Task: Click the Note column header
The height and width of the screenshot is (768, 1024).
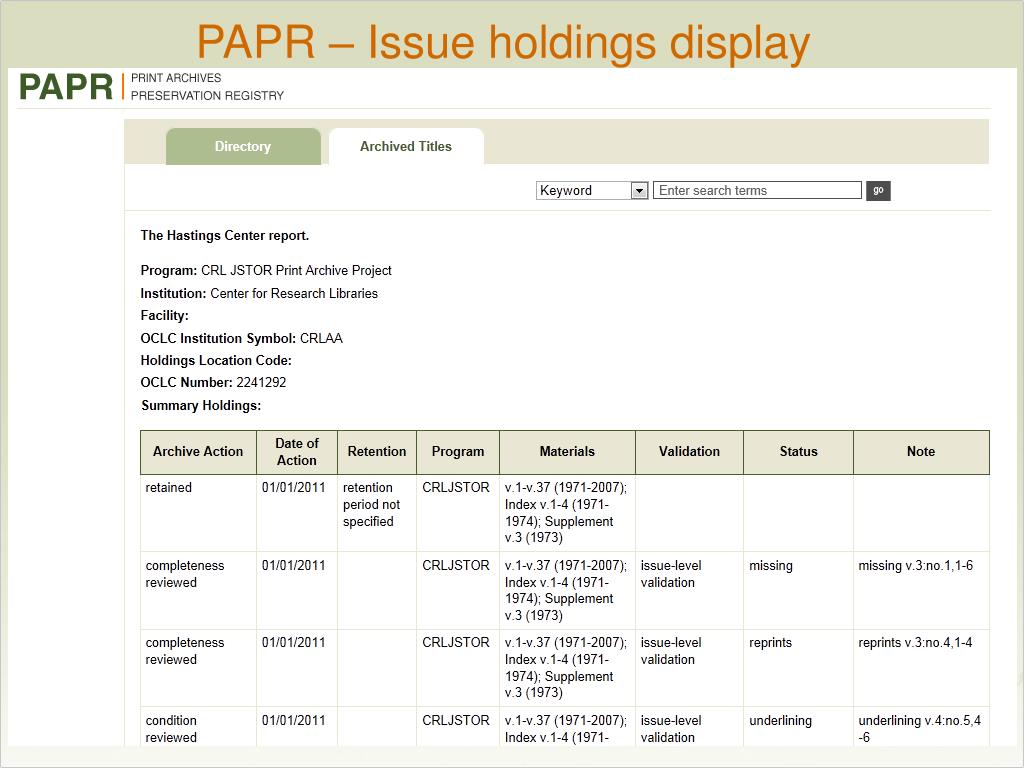Action: [x=921, y=452]
